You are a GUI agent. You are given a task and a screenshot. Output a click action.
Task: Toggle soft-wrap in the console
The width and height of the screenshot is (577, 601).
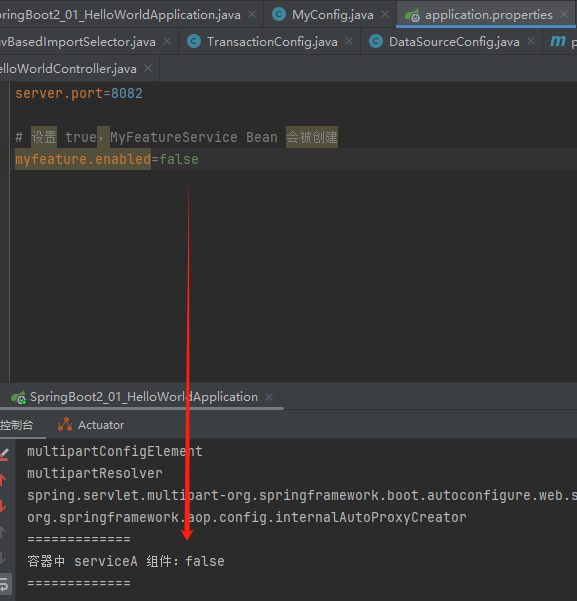[x=4, y=585]
